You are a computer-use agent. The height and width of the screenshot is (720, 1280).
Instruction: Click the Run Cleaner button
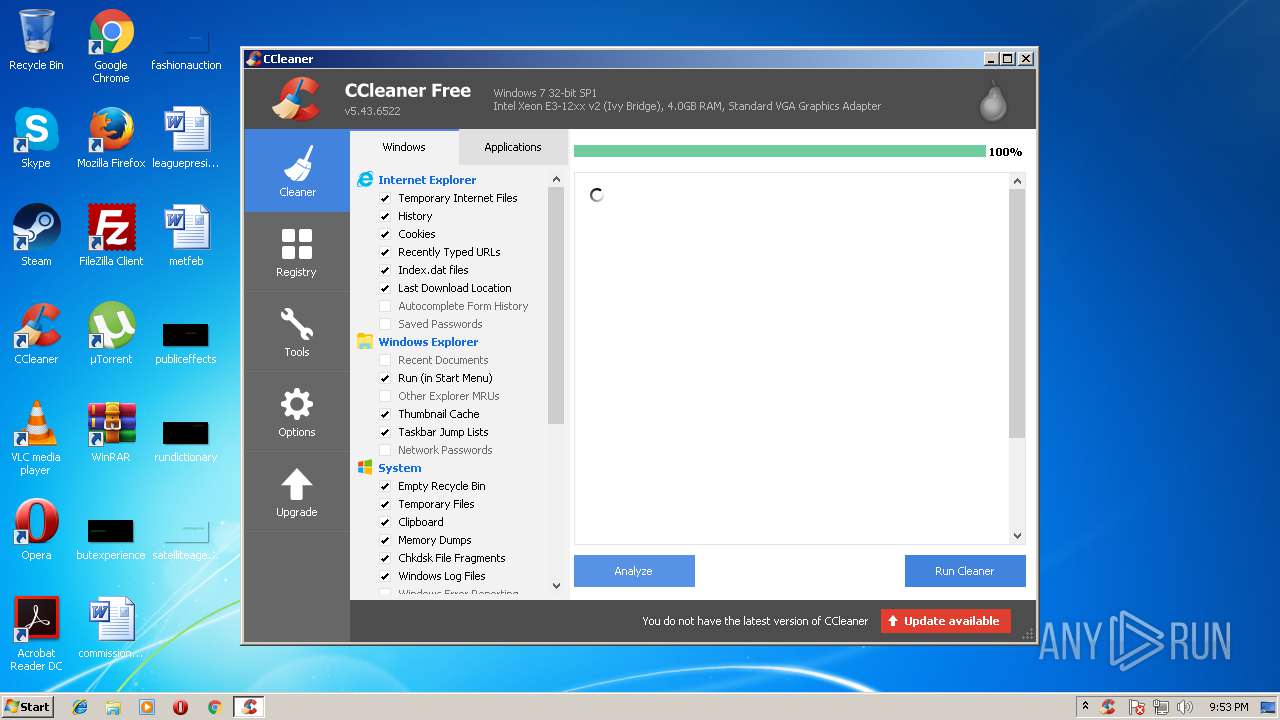click(x=965, y=571)
